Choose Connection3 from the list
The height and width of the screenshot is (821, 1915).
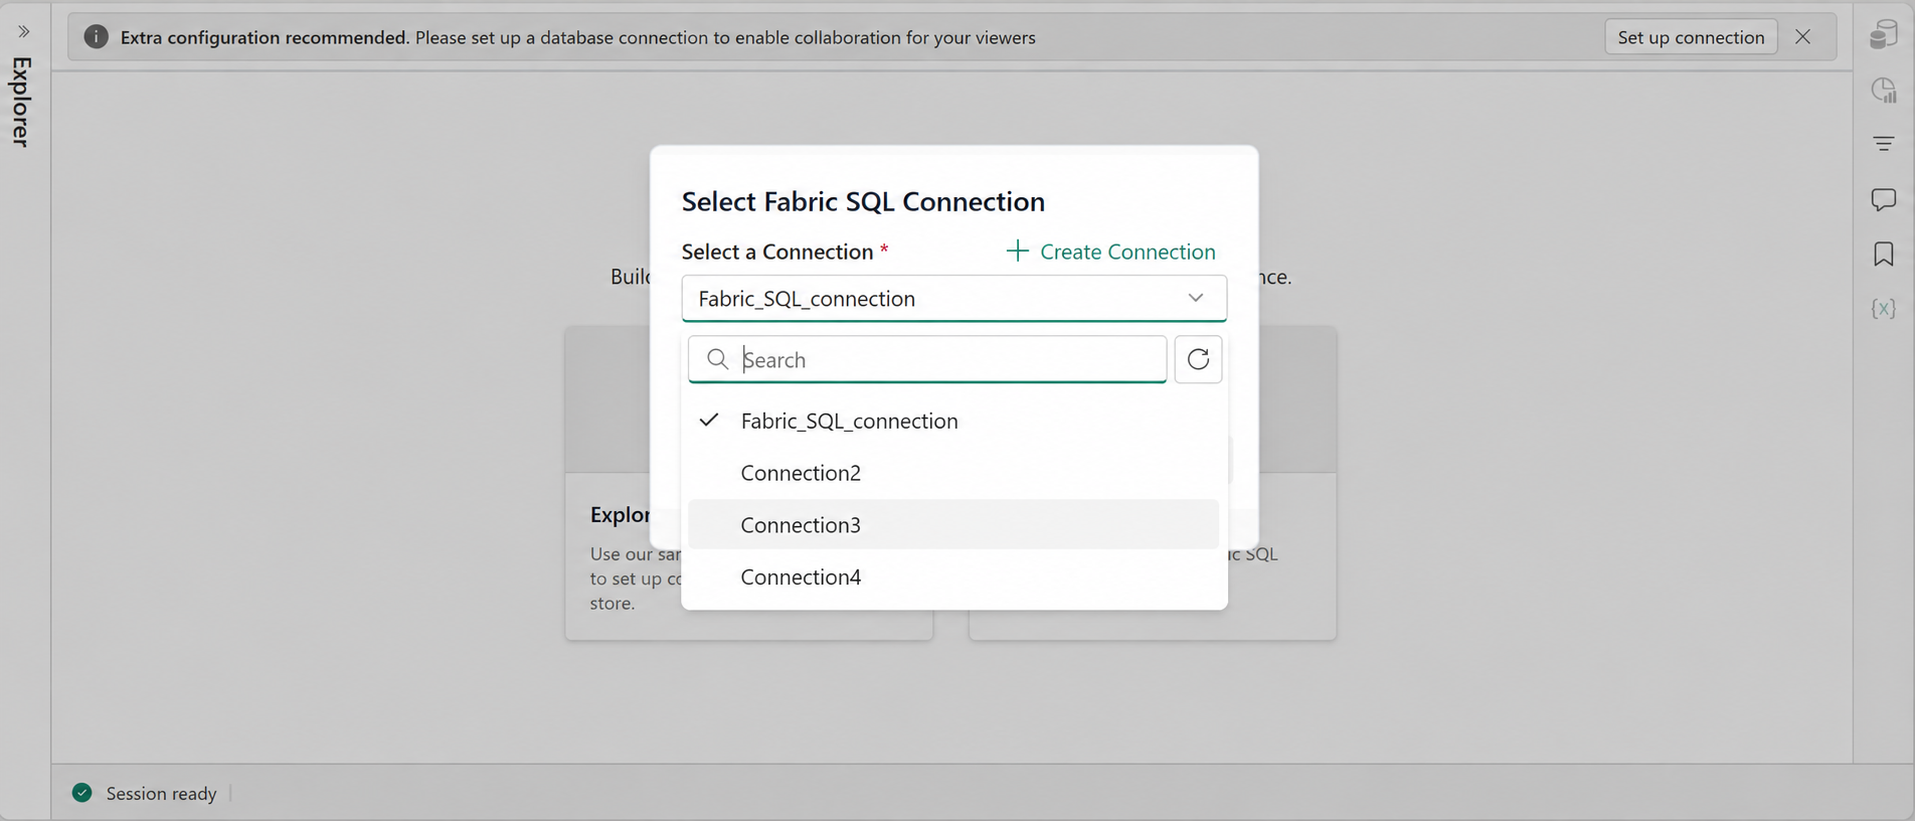click(954, 525)
